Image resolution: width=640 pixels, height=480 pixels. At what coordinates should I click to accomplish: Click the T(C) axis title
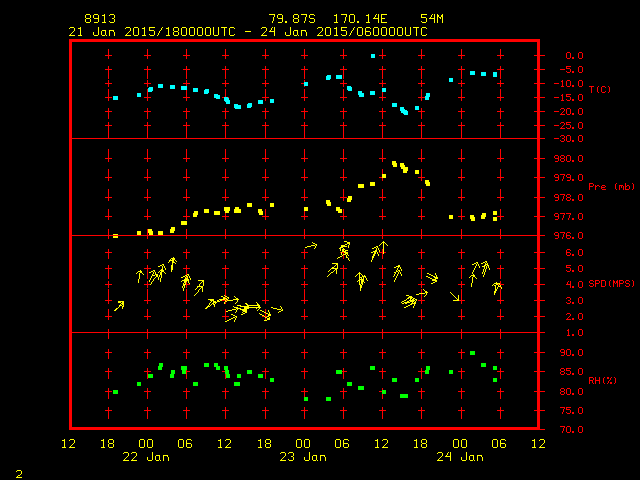coord(600,89)
